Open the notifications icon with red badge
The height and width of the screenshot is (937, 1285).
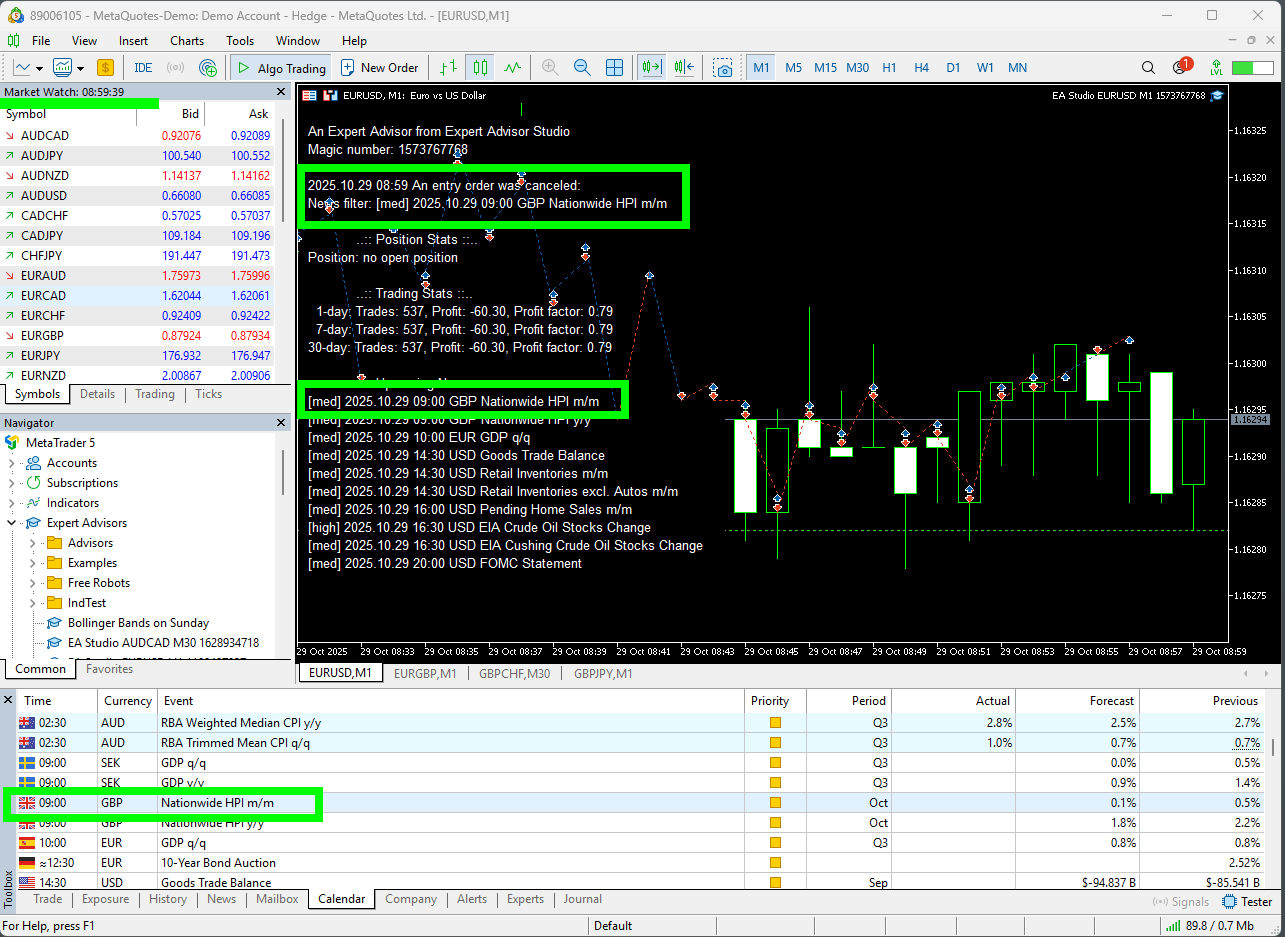point(1180,67)
